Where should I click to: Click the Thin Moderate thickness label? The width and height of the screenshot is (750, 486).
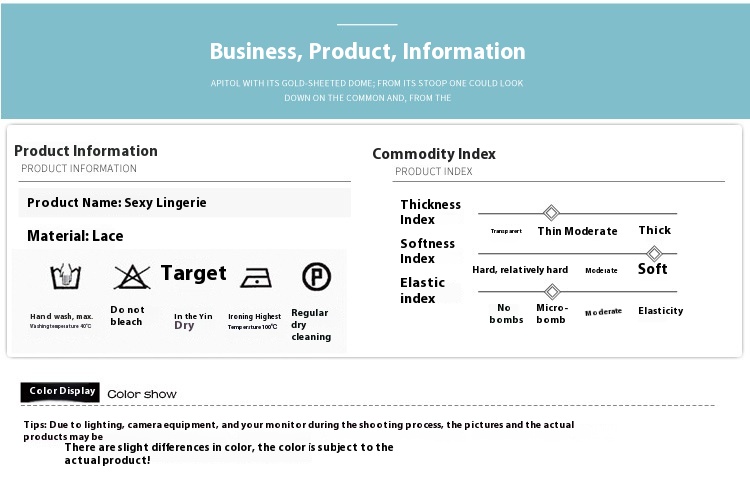577,231
